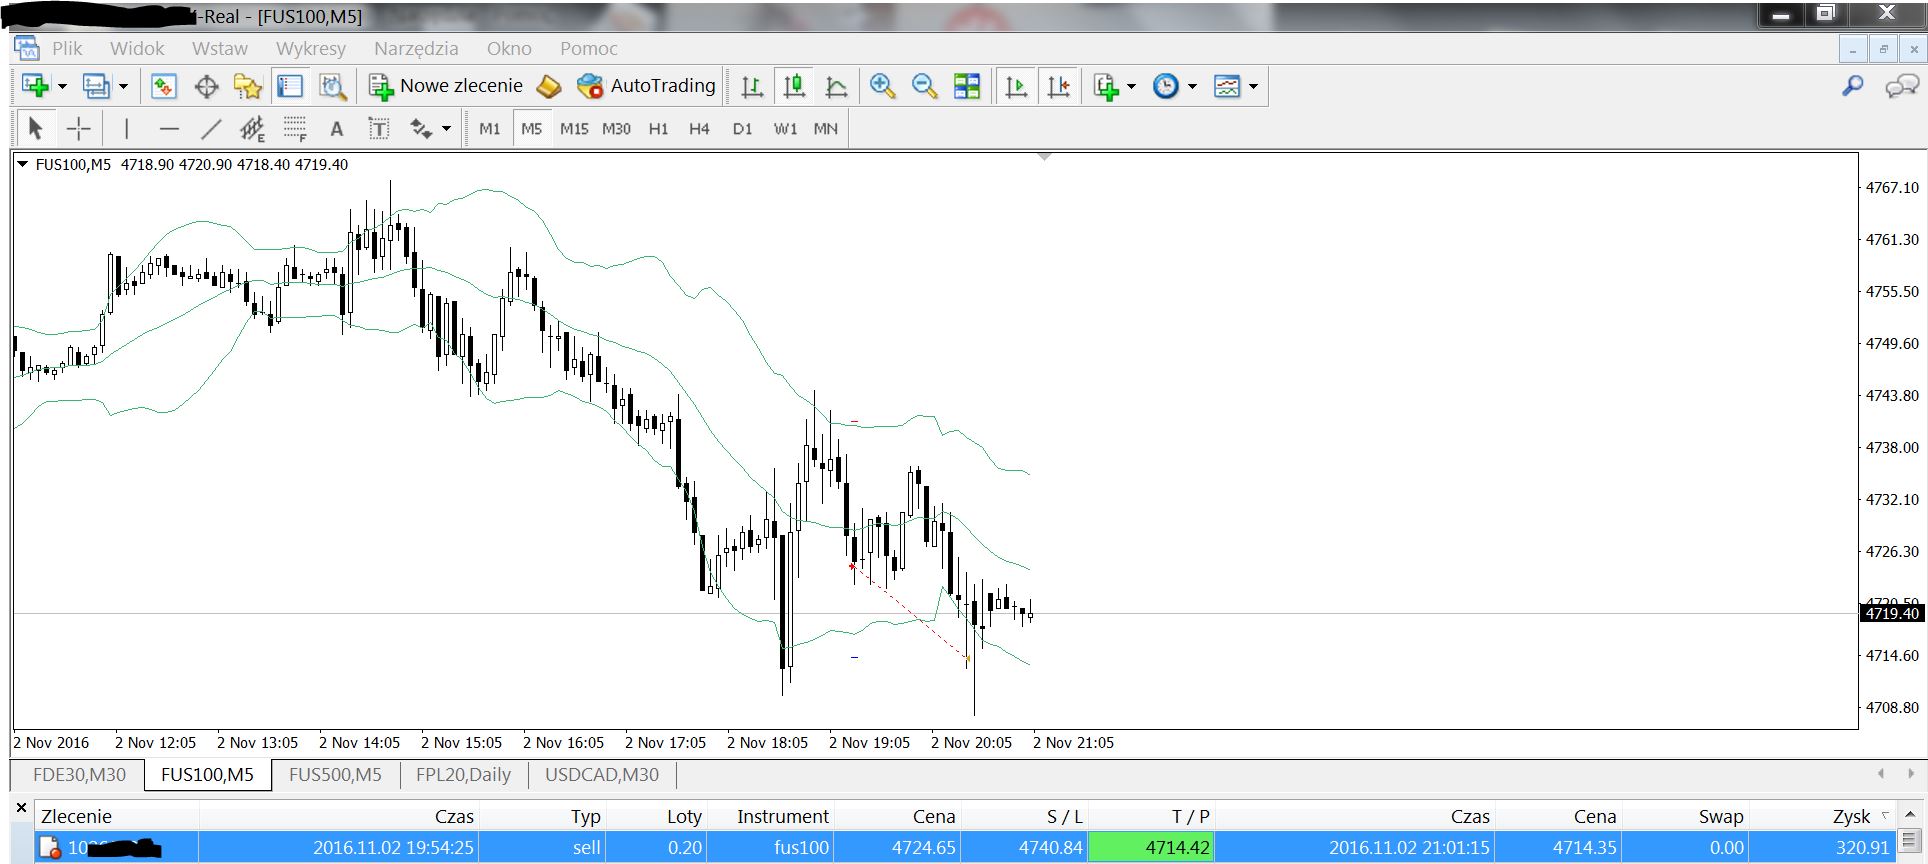The image size is (1928, 864).
Task: Set timeframe to M30
Action: click(x=616, y=128)
